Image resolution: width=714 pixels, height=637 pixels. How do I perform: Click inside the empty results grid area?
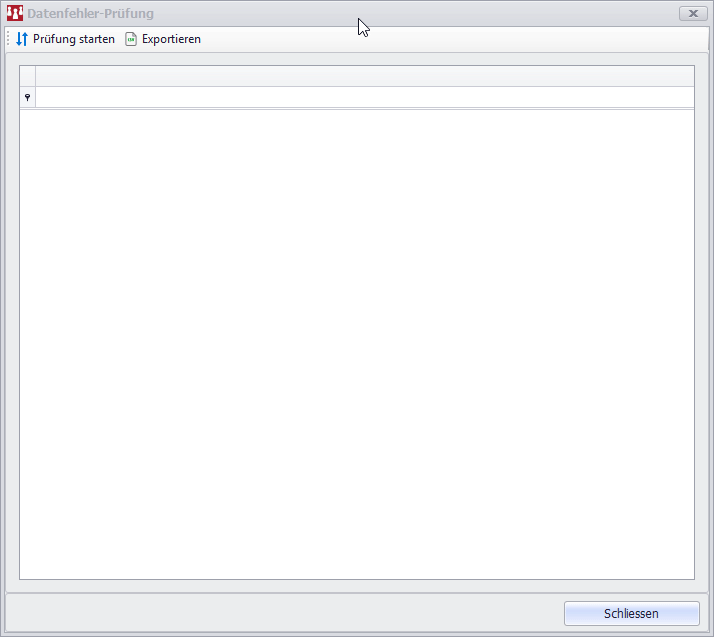[x=357, y=340]
